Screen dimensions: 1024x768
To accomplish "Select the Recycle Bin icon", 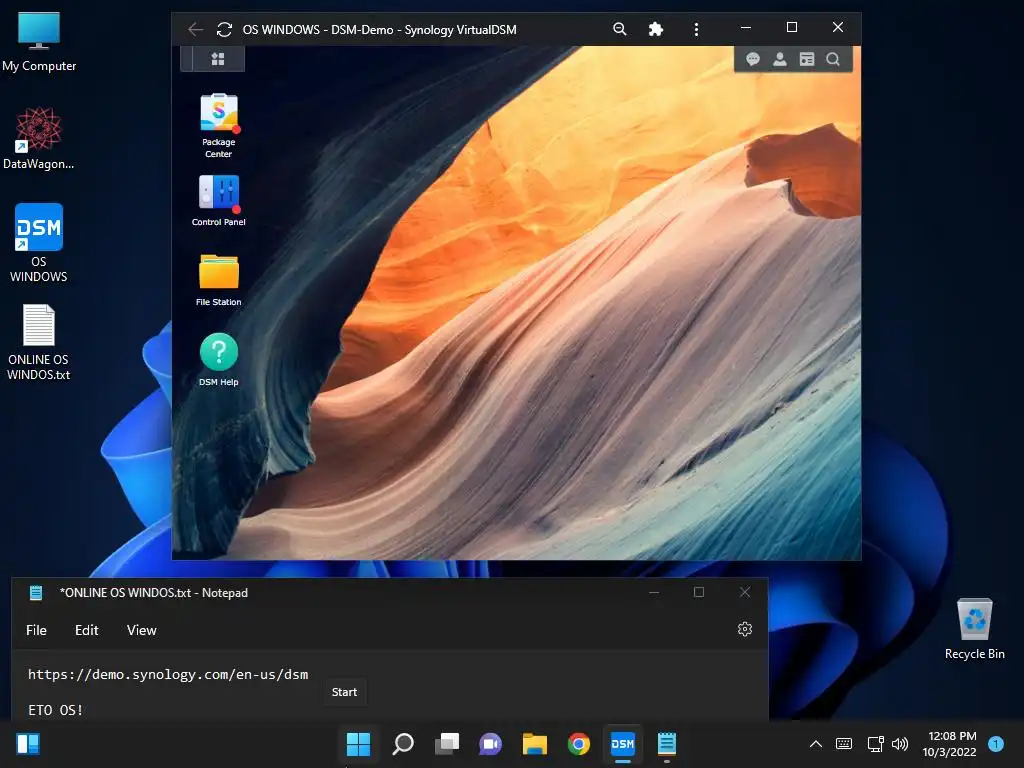I will click(974, 629).
